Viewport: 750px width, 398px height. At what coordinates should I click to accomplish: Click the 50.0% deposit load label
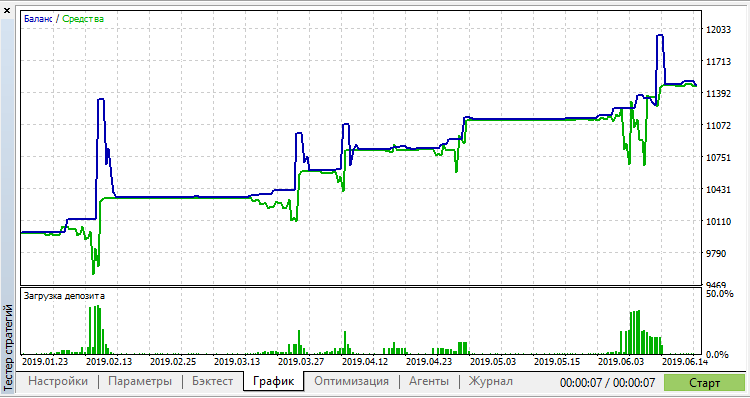point(719,293)
